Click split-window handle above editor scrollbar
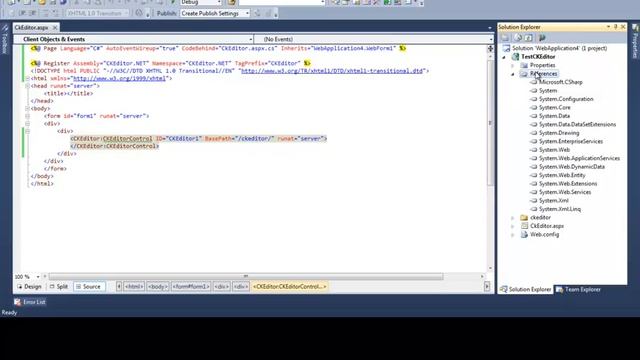Image resolution: width=640 pixels, height=360 pixels. coord(490,49)
